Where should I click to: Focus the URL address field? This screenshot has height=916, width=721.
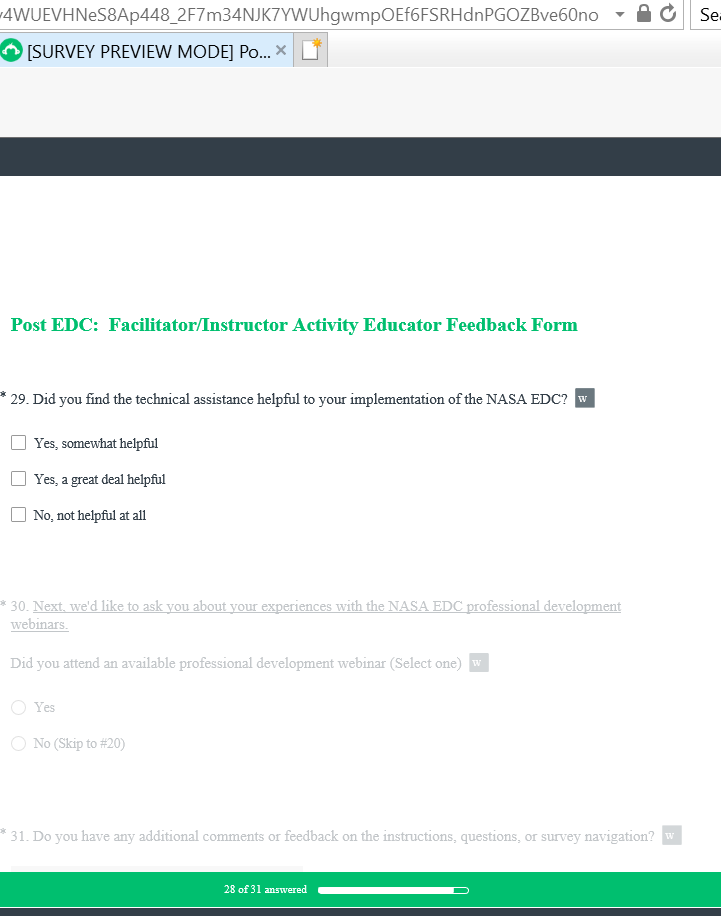(x=300, y=15)
